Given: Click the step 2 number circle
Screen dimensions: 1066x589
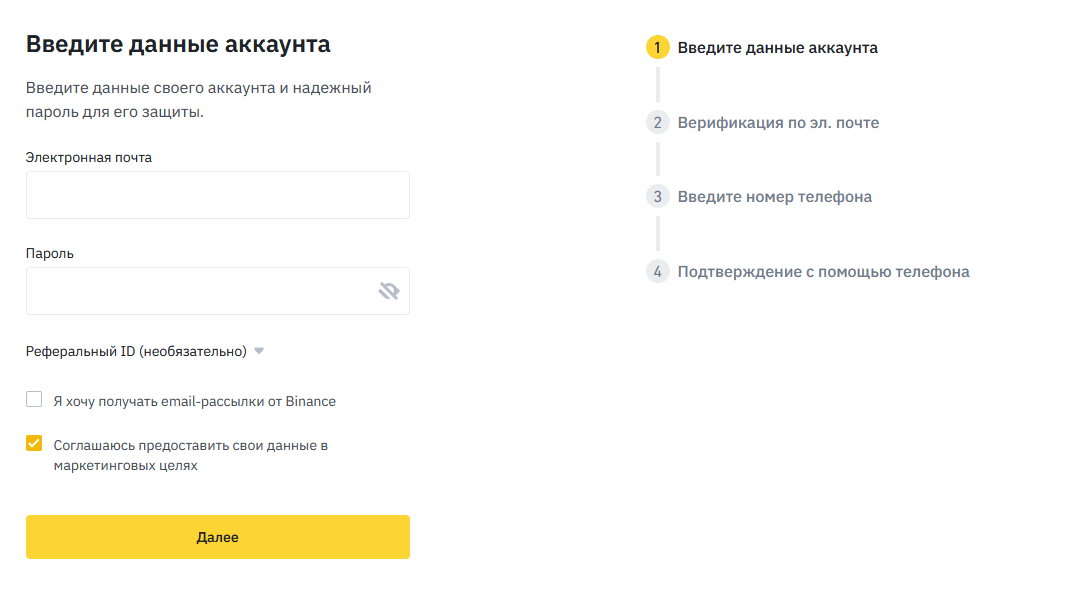Looking at the screenshot, I should [657, 123].
